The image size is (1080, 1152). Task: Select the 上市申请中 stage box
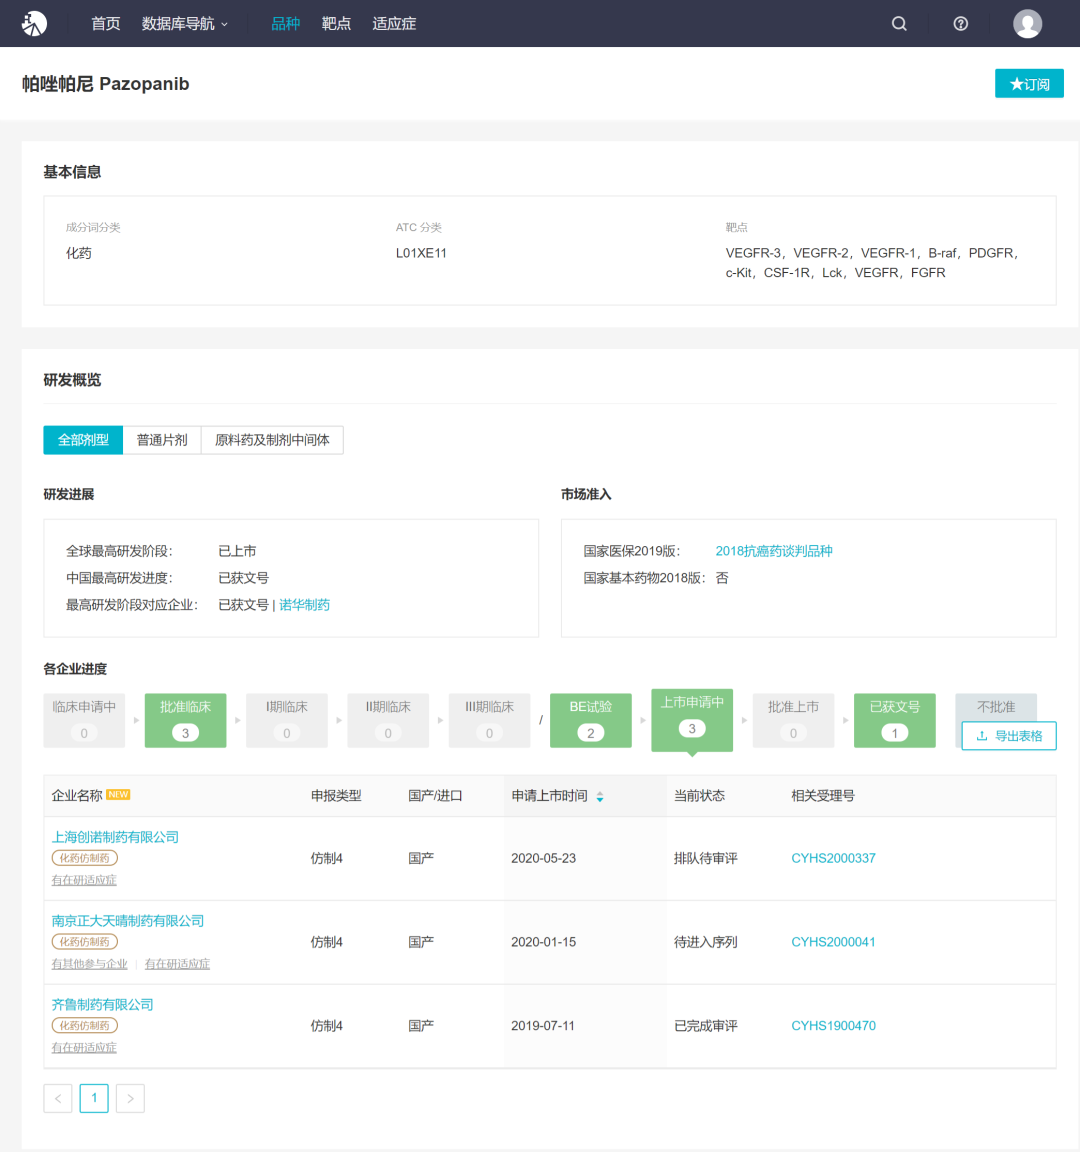pyautogui.click(x=692, y=720)
